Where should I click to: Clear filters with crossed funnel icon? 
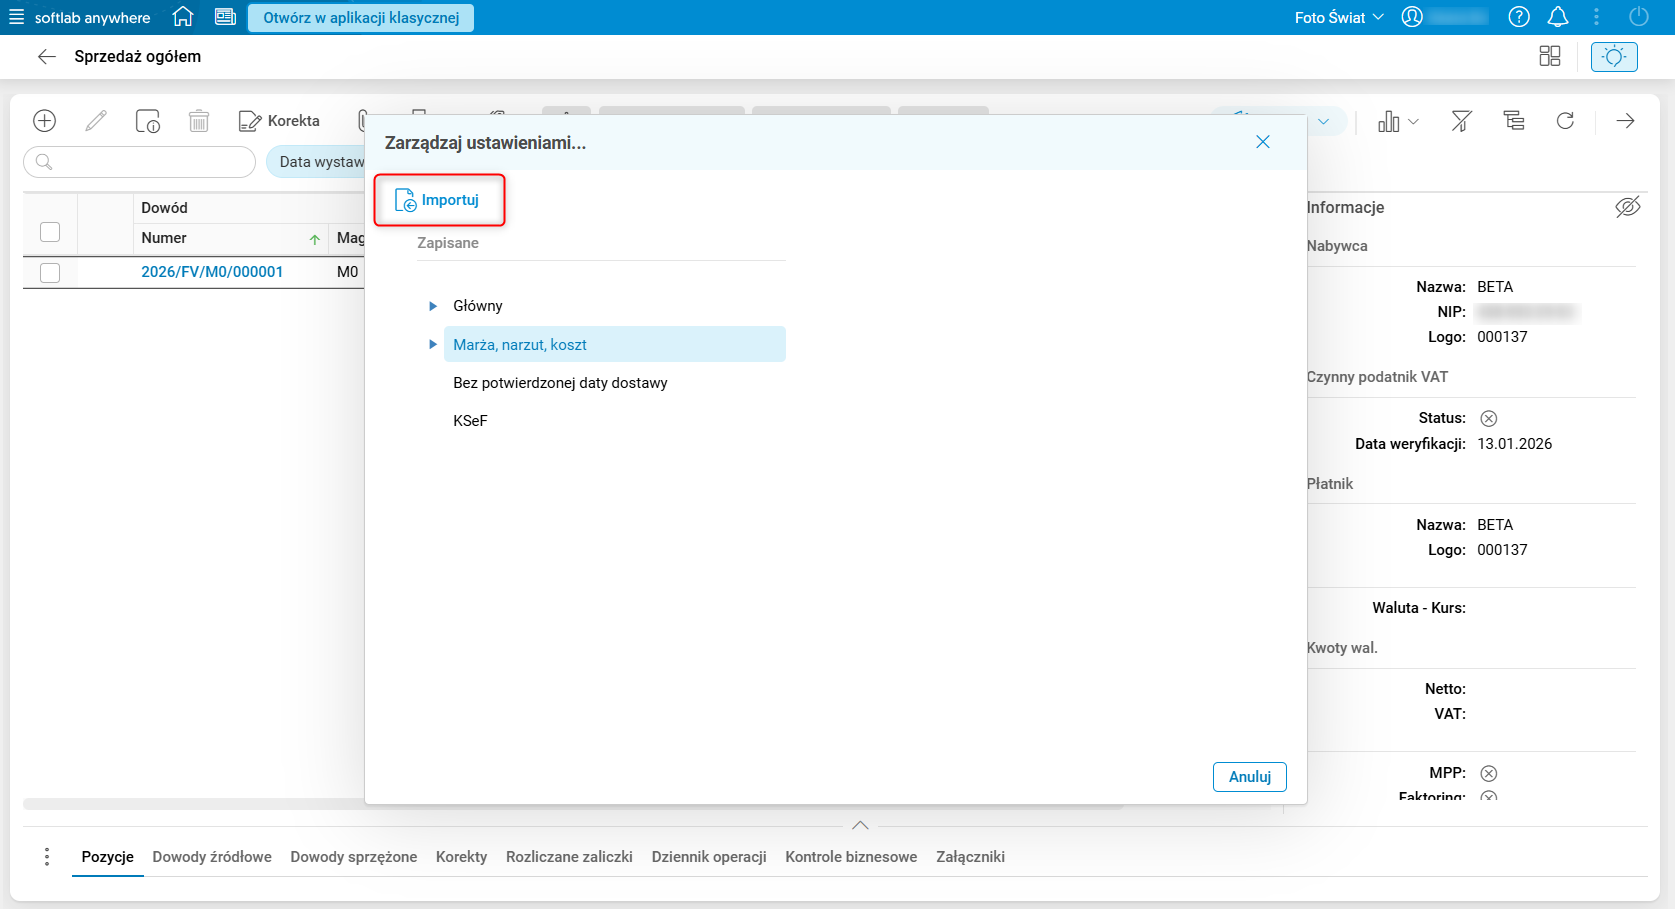point(1462,122)
